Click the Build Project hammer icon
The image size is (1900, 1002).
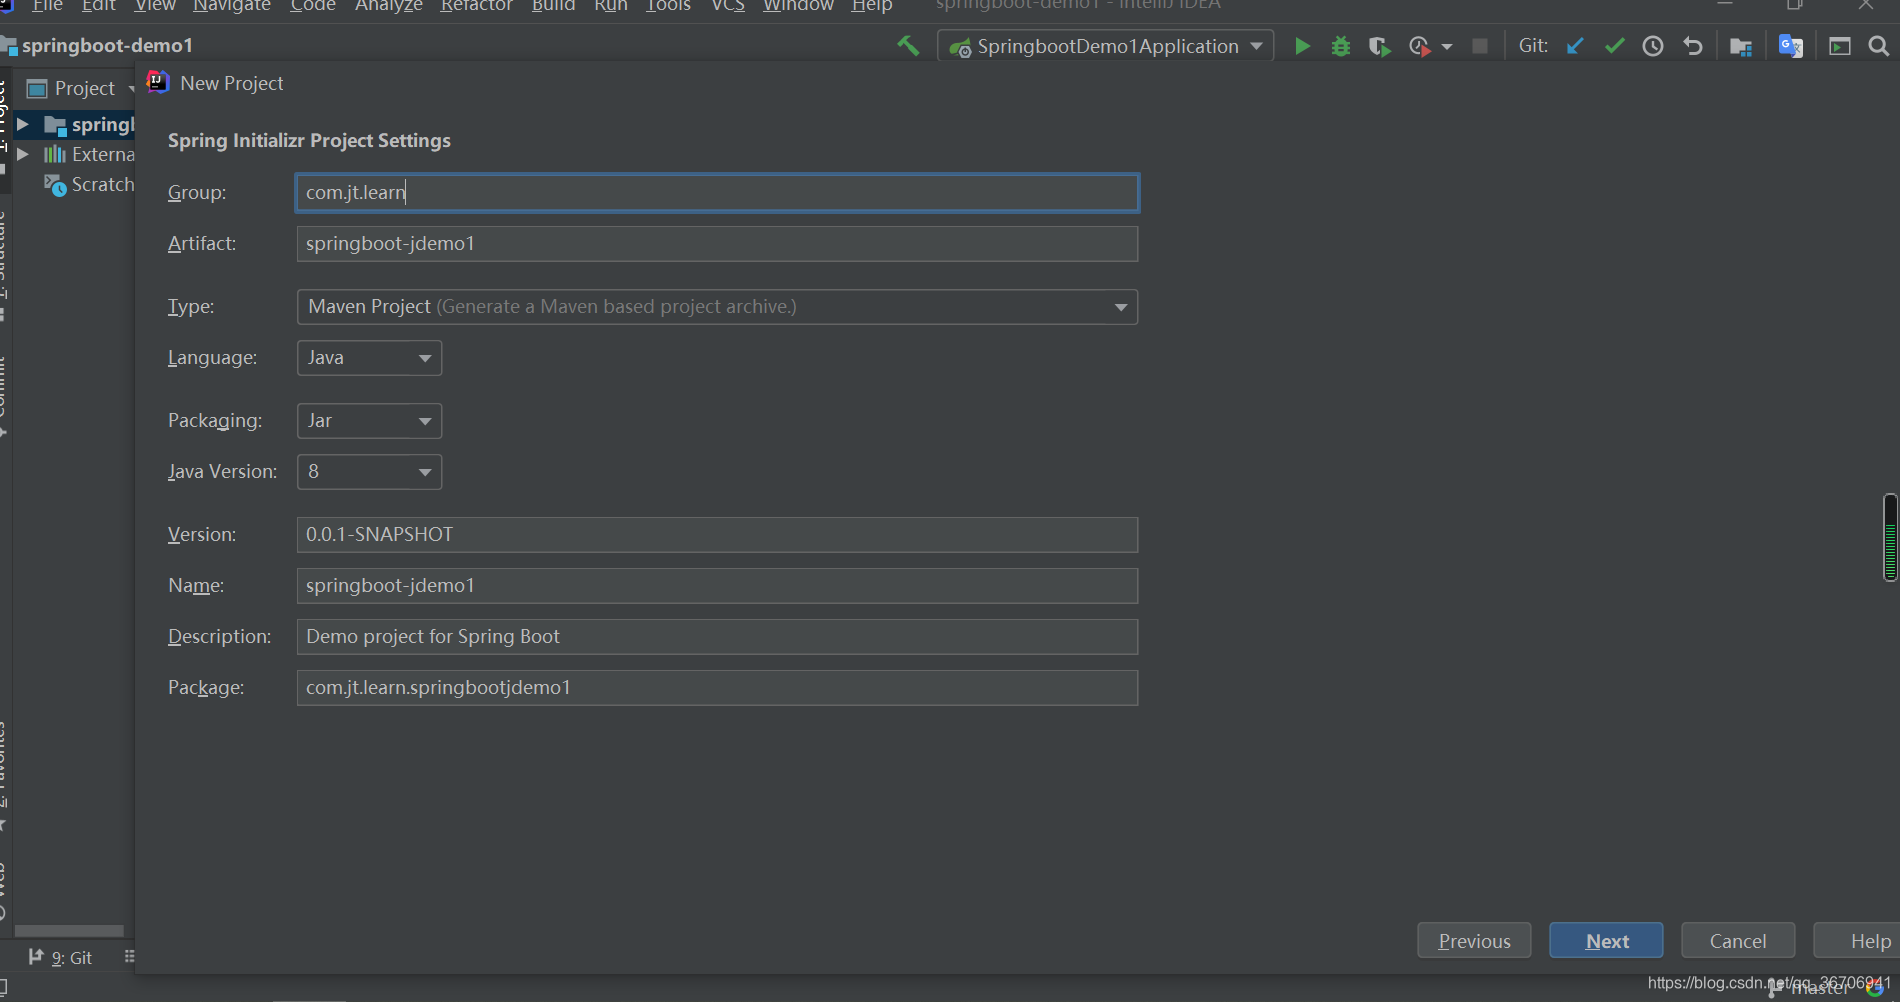pyautogui.click(x=908, y=46)
